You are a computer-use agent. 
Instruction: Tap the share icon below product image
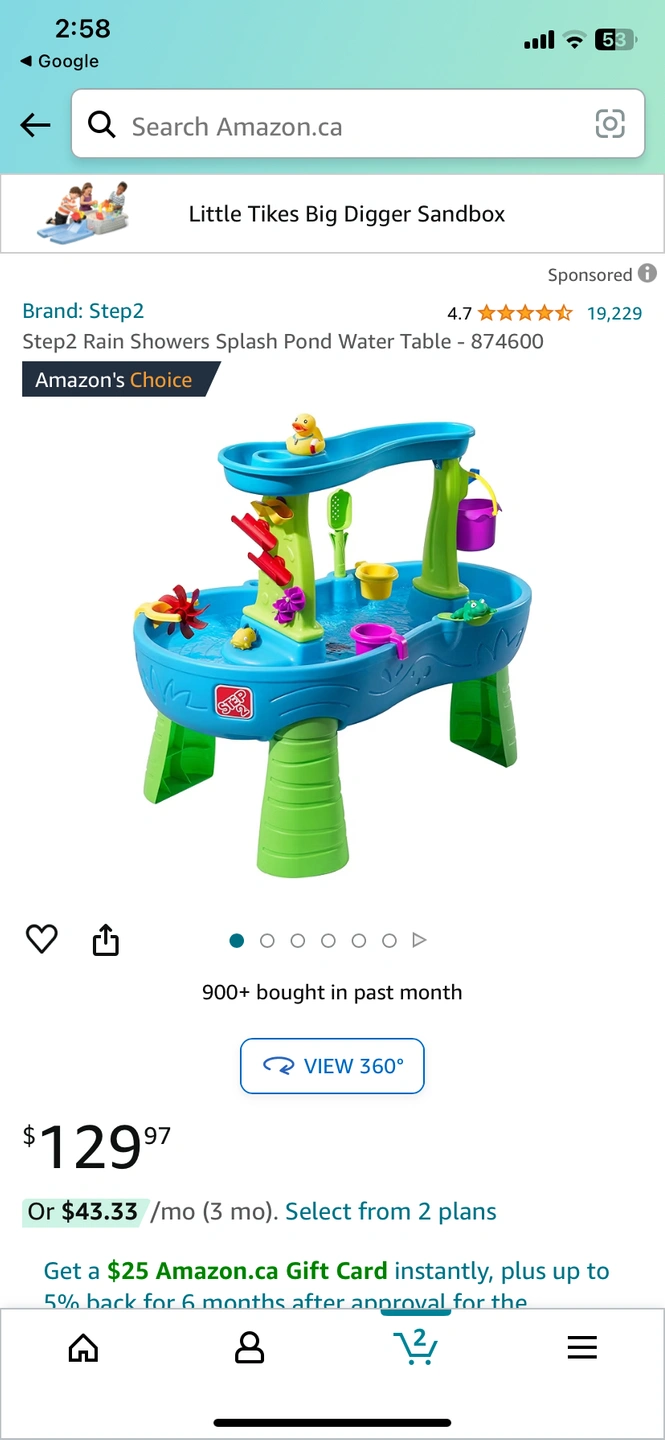coord(106,939)
